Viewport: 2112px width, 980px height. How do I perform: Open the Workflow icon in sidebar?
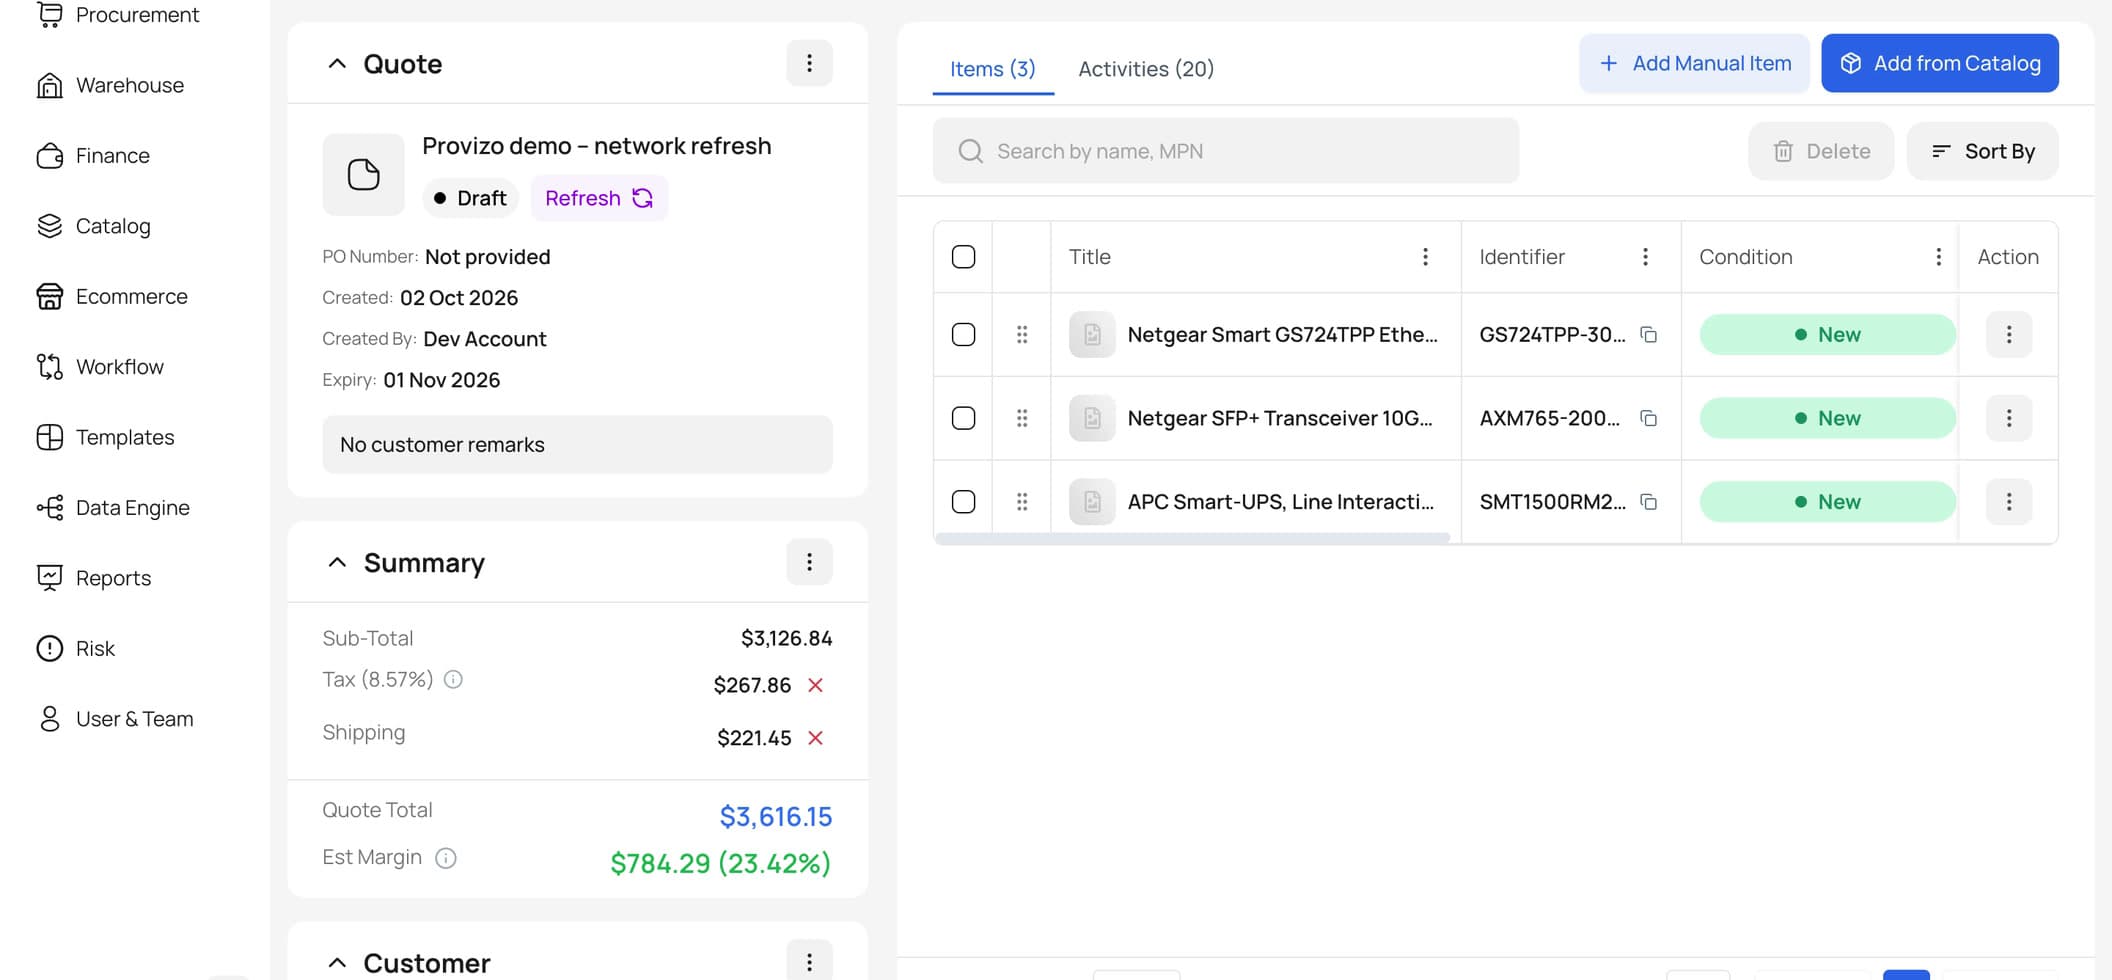(x=50, y=367)
